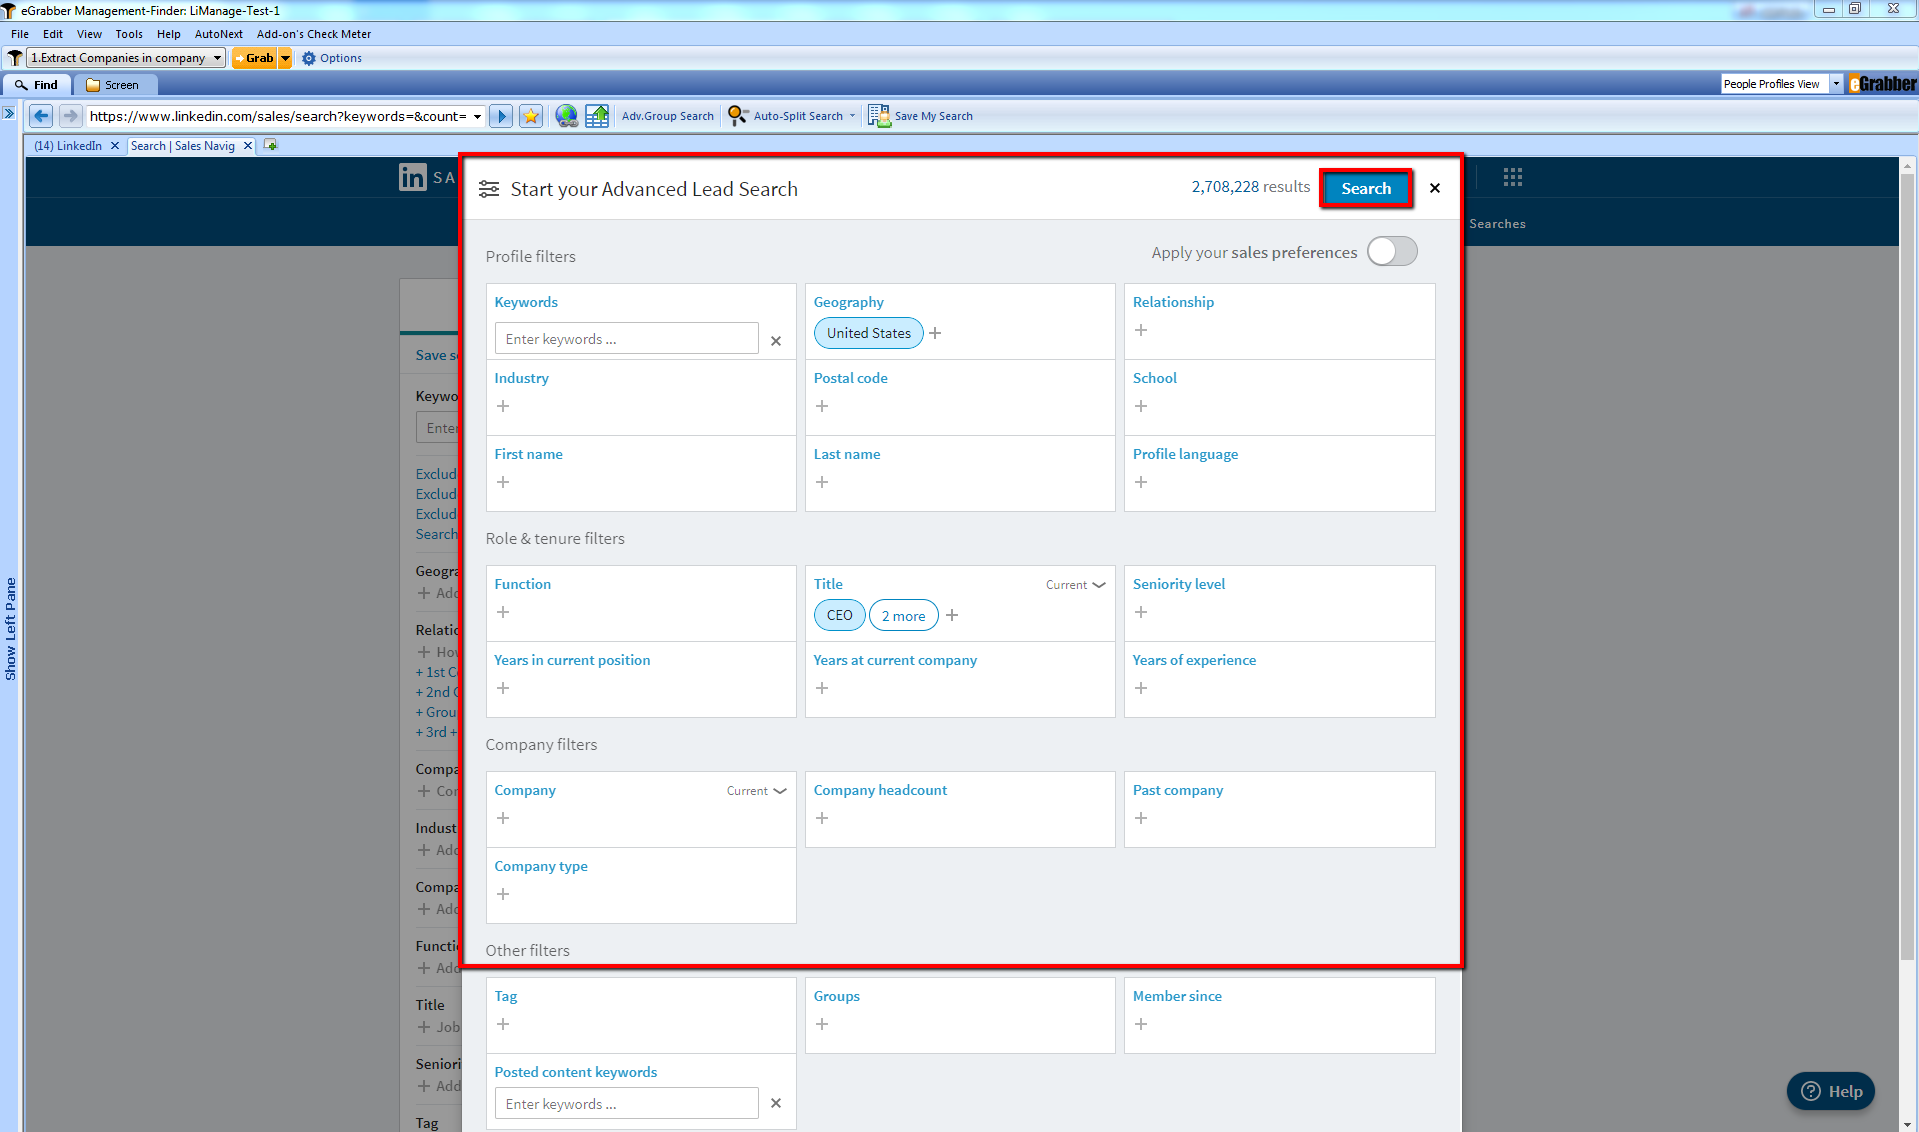The width and height of the screenshot is (1919, 1132).
Task: Add an Industry filter with plus
Action: pyautogui.click(x=503, y=406)
